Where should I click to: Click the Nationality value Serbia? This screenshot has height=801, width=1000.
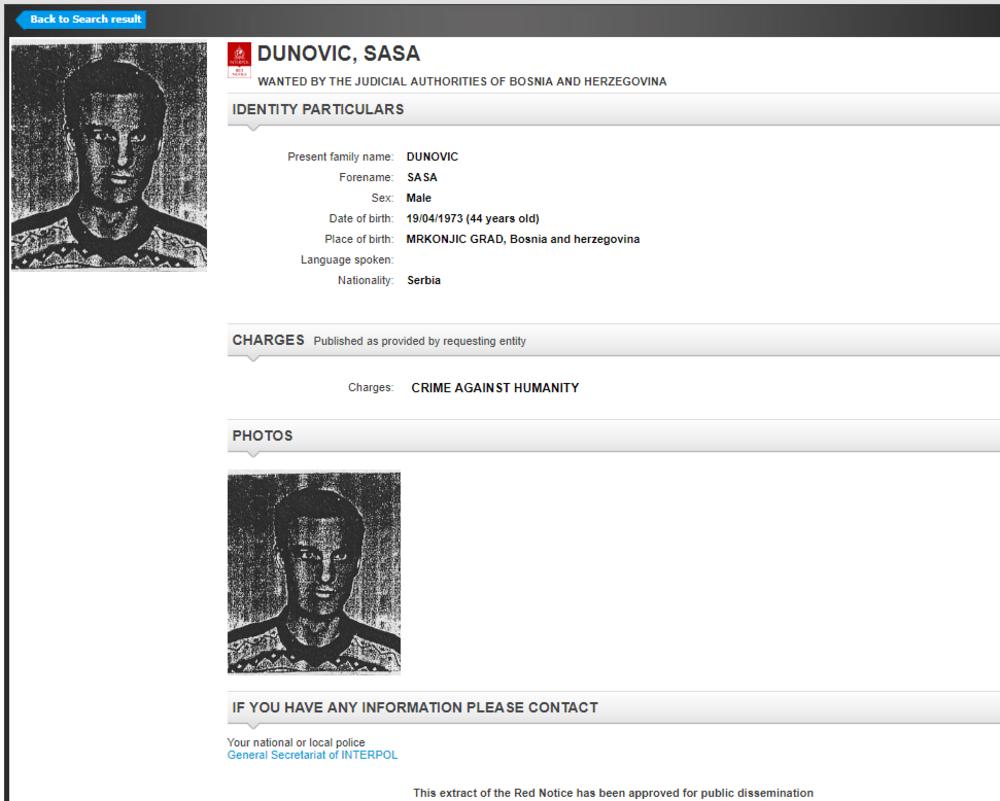tap(424, 281)
